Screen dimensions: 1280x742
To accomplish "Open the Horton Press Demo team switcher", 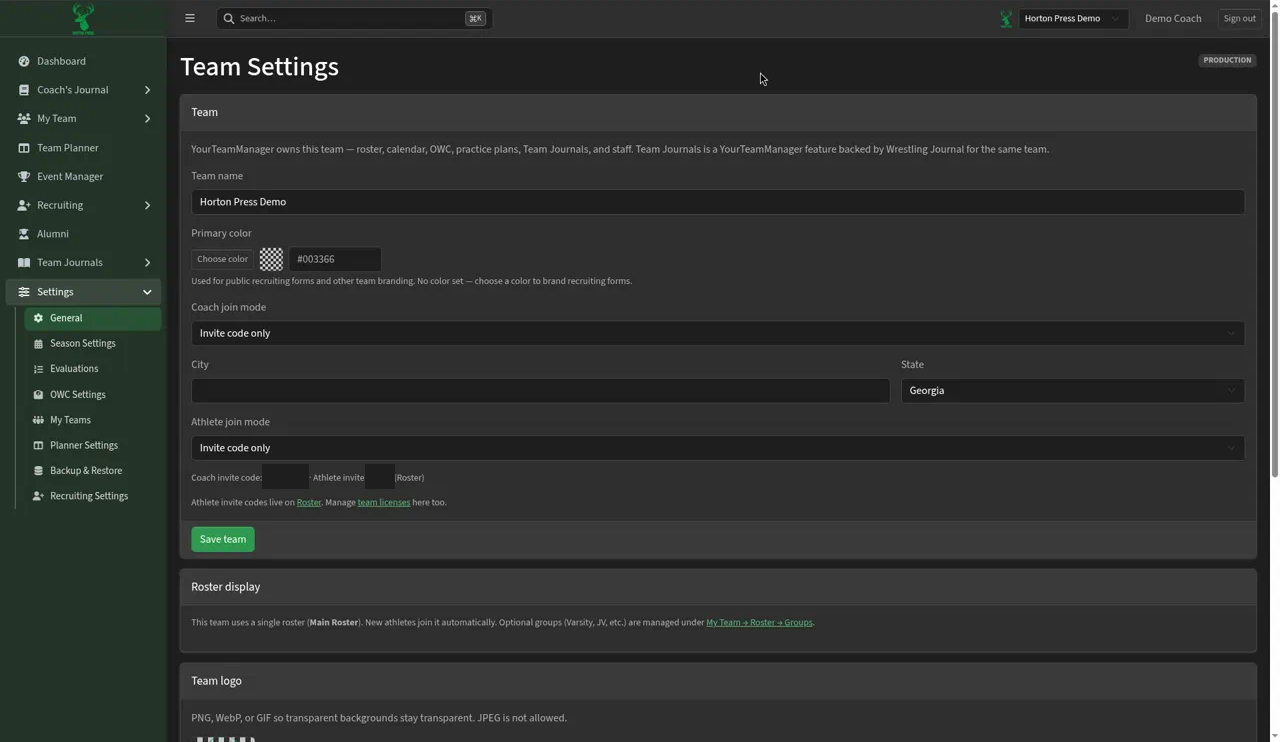I will click(1074, 18).
